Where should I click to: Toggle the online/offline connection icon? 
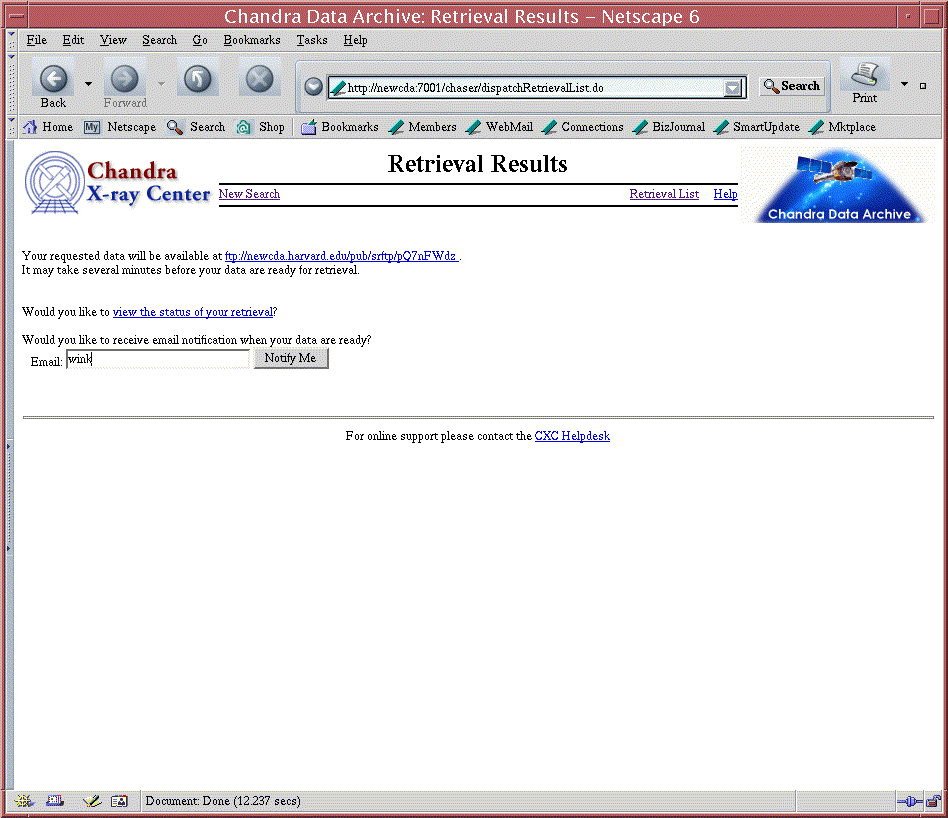[x=909, y=801]
